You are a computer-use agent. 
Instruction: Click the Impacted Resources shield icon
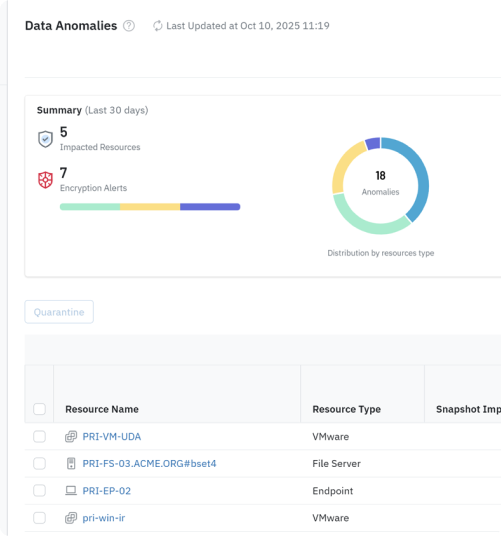tap(45, 139)
